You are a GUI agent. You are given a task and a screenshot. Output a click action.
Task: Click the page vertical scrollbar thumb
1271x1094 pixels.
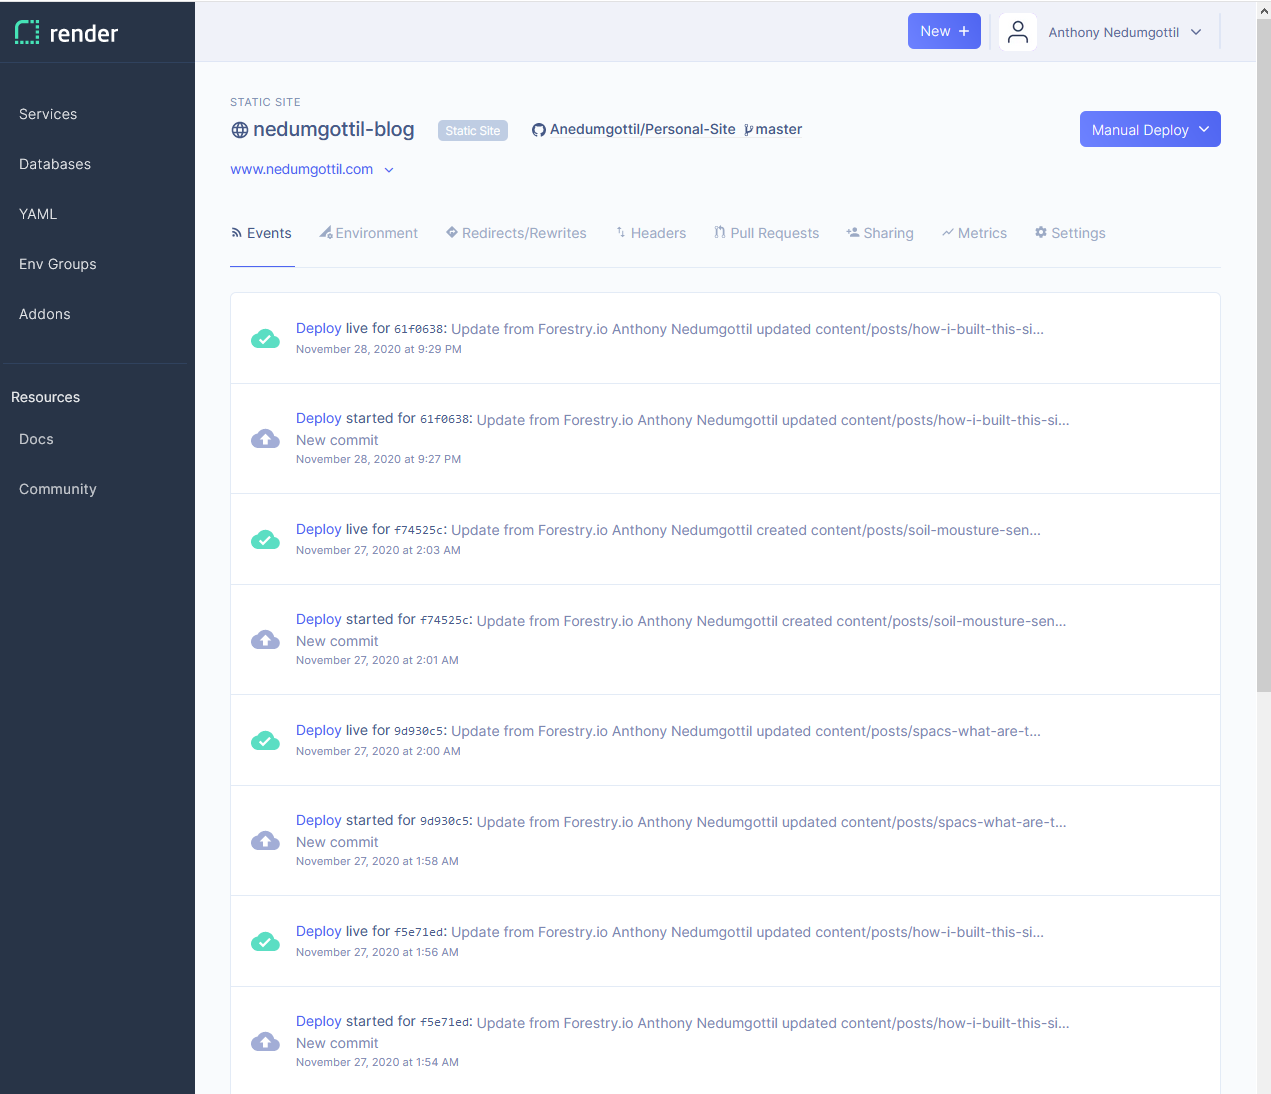tap(1264, 355)
